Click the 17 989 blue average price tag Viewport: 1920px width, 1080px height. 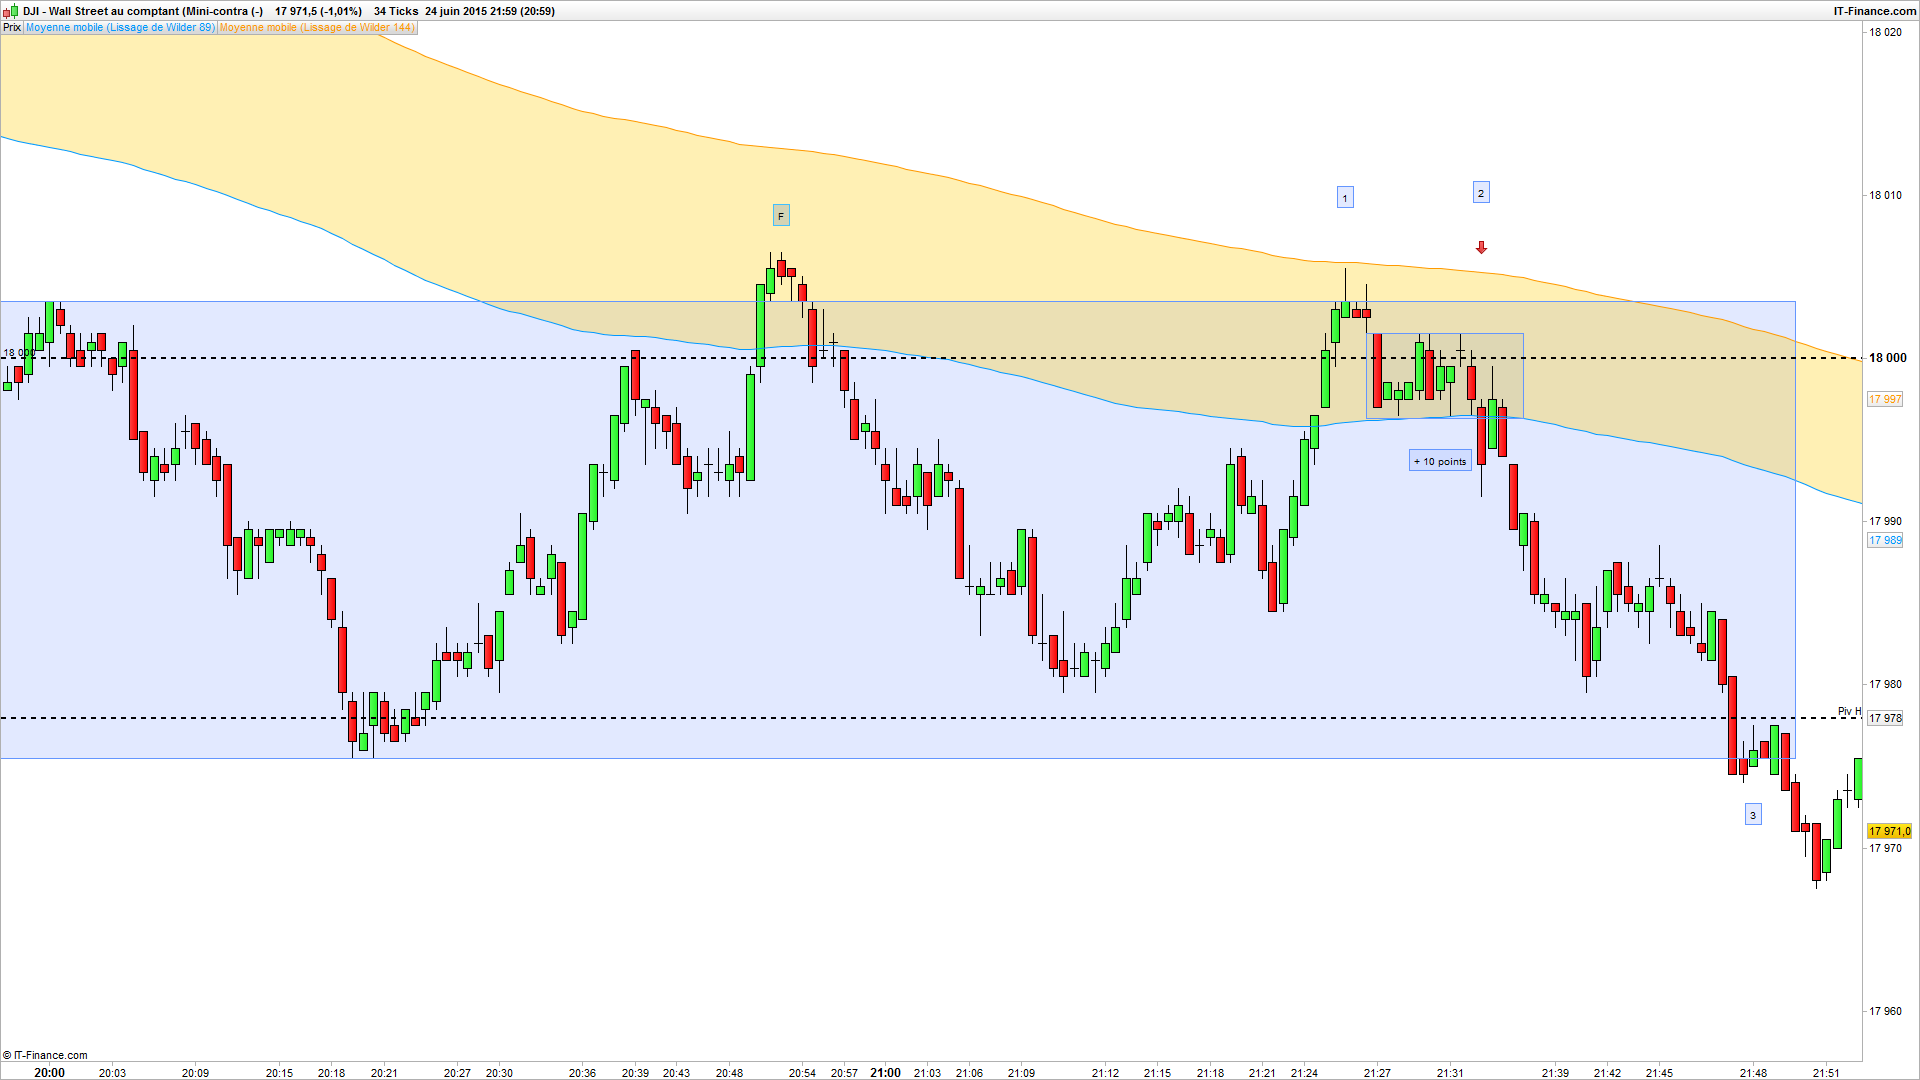click(x=1885, y=540)
